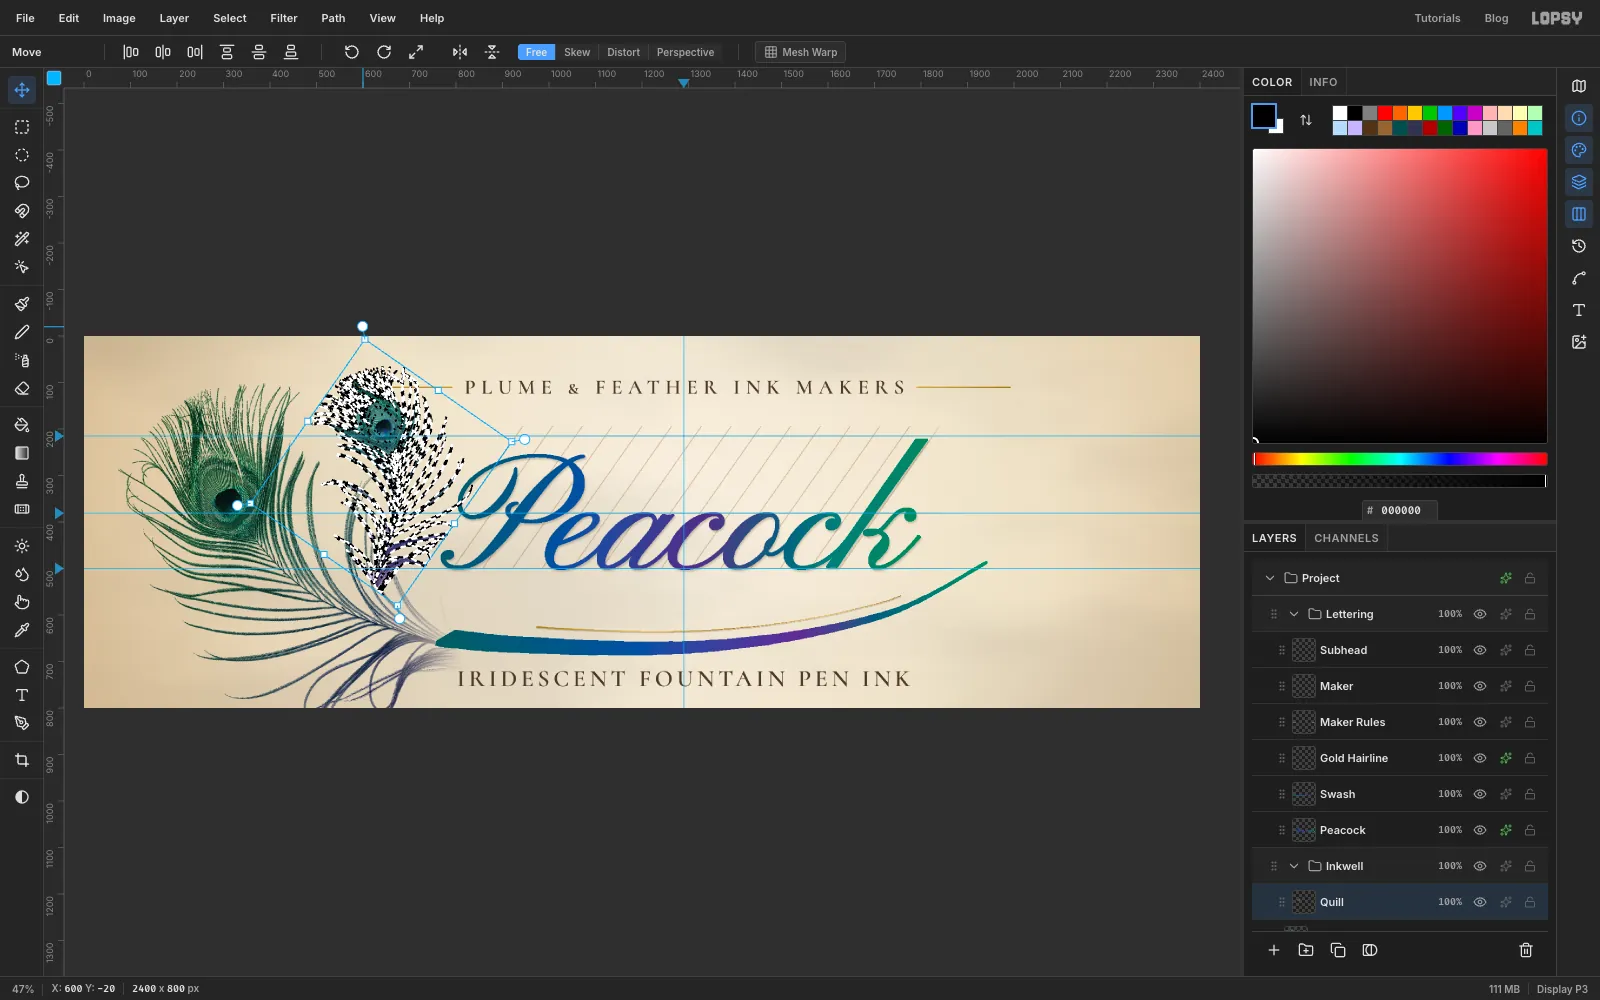Choose Perspective transform mode
The image size is (1600, 1000).
(685, 52)
